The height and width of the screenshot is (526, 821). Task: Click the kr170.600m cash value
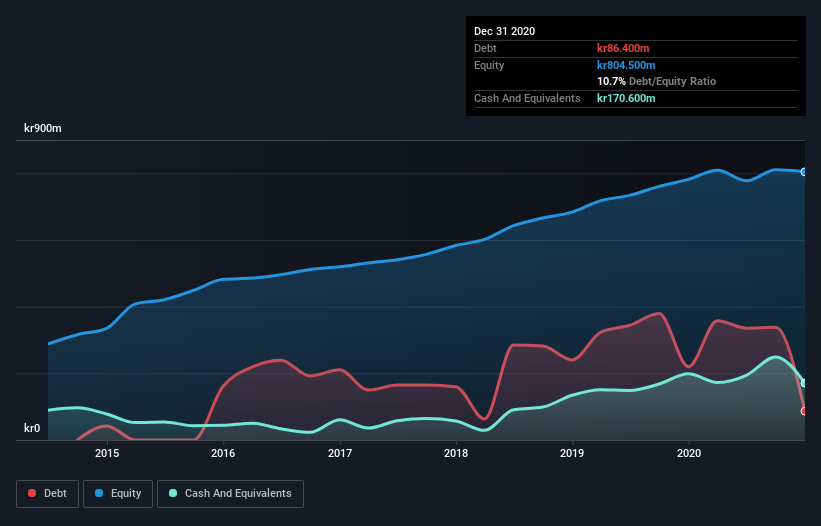point(626,98)
